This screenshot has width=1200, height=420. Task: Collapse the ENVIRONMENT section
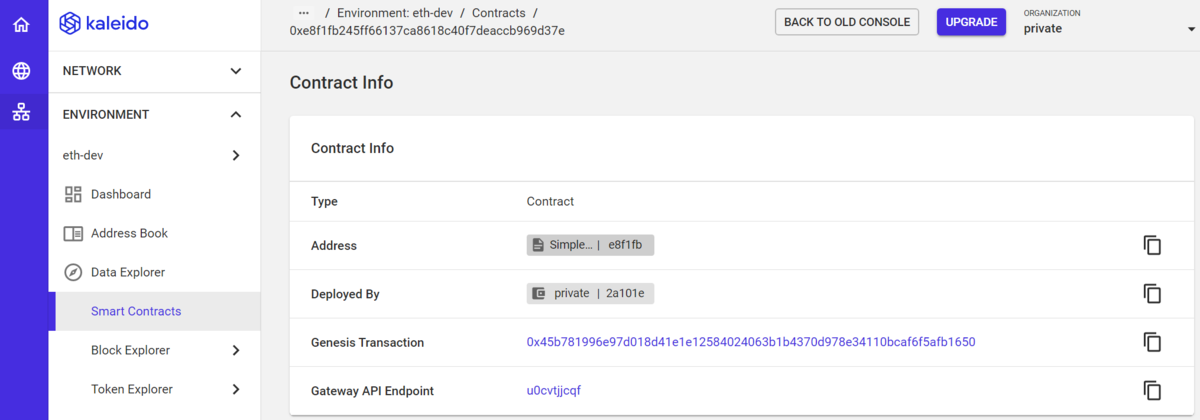coord(236,115)
